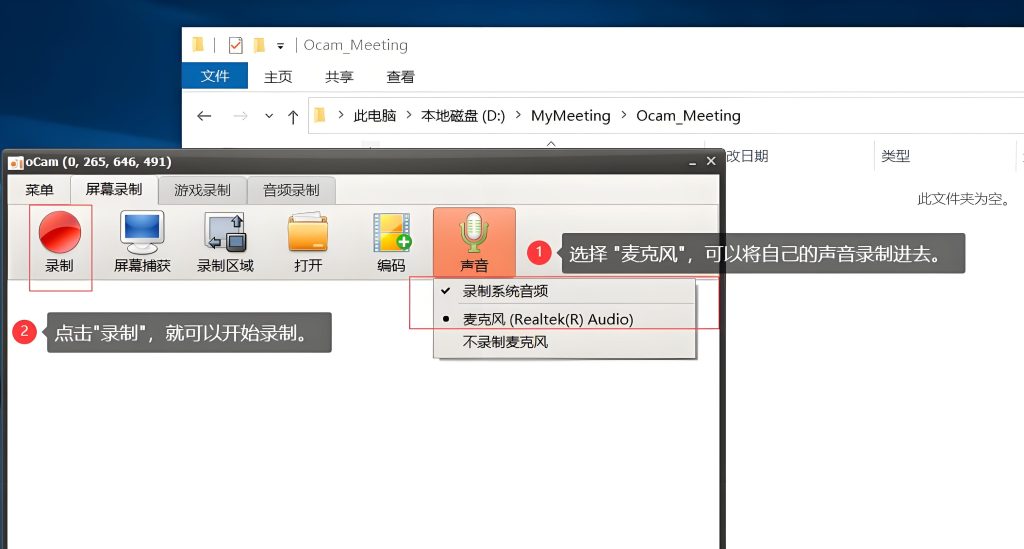Screen dimensions: 1024x549
Task: Open the 编码 codec settings icon
Action: pos(391,233)
